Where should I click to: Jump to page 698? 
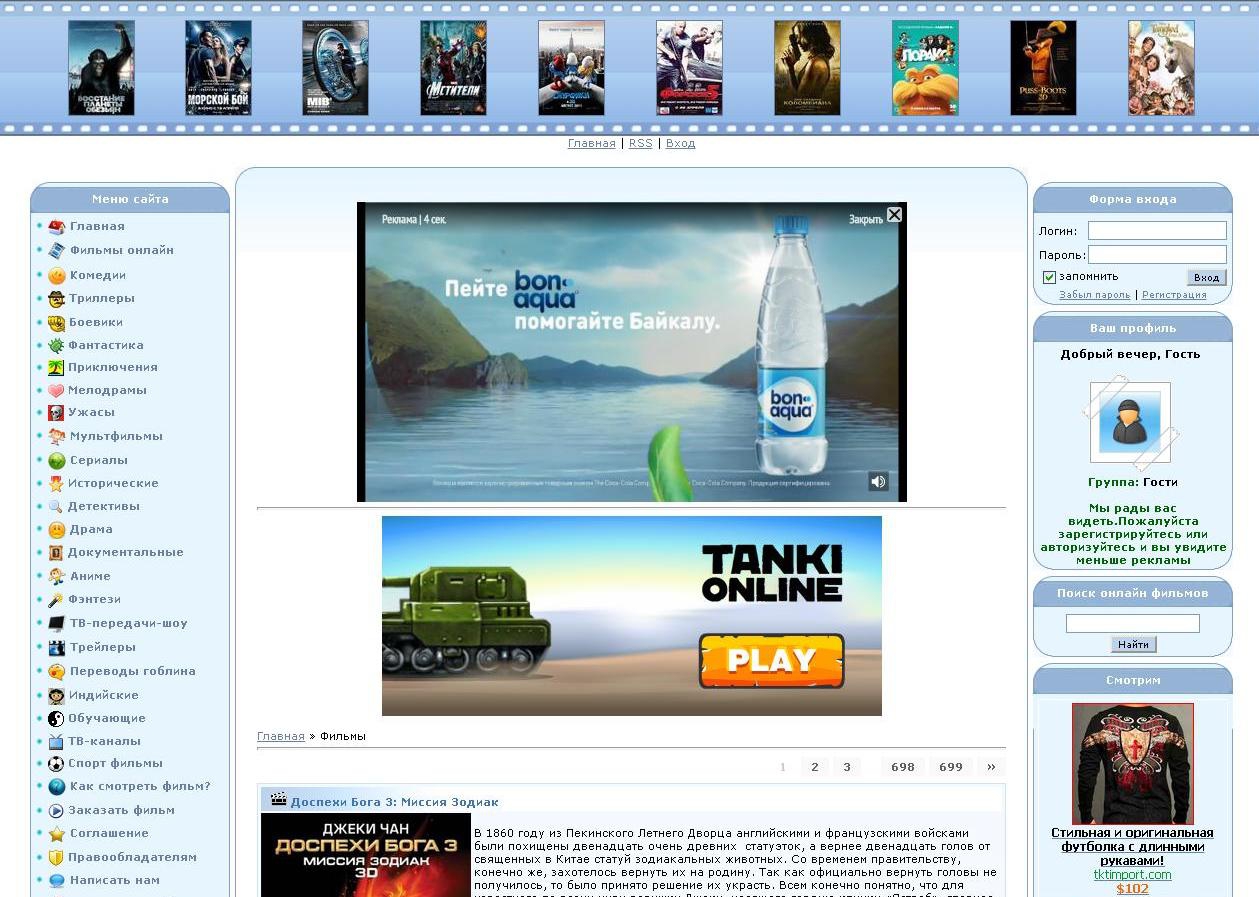tap(903, 767)
